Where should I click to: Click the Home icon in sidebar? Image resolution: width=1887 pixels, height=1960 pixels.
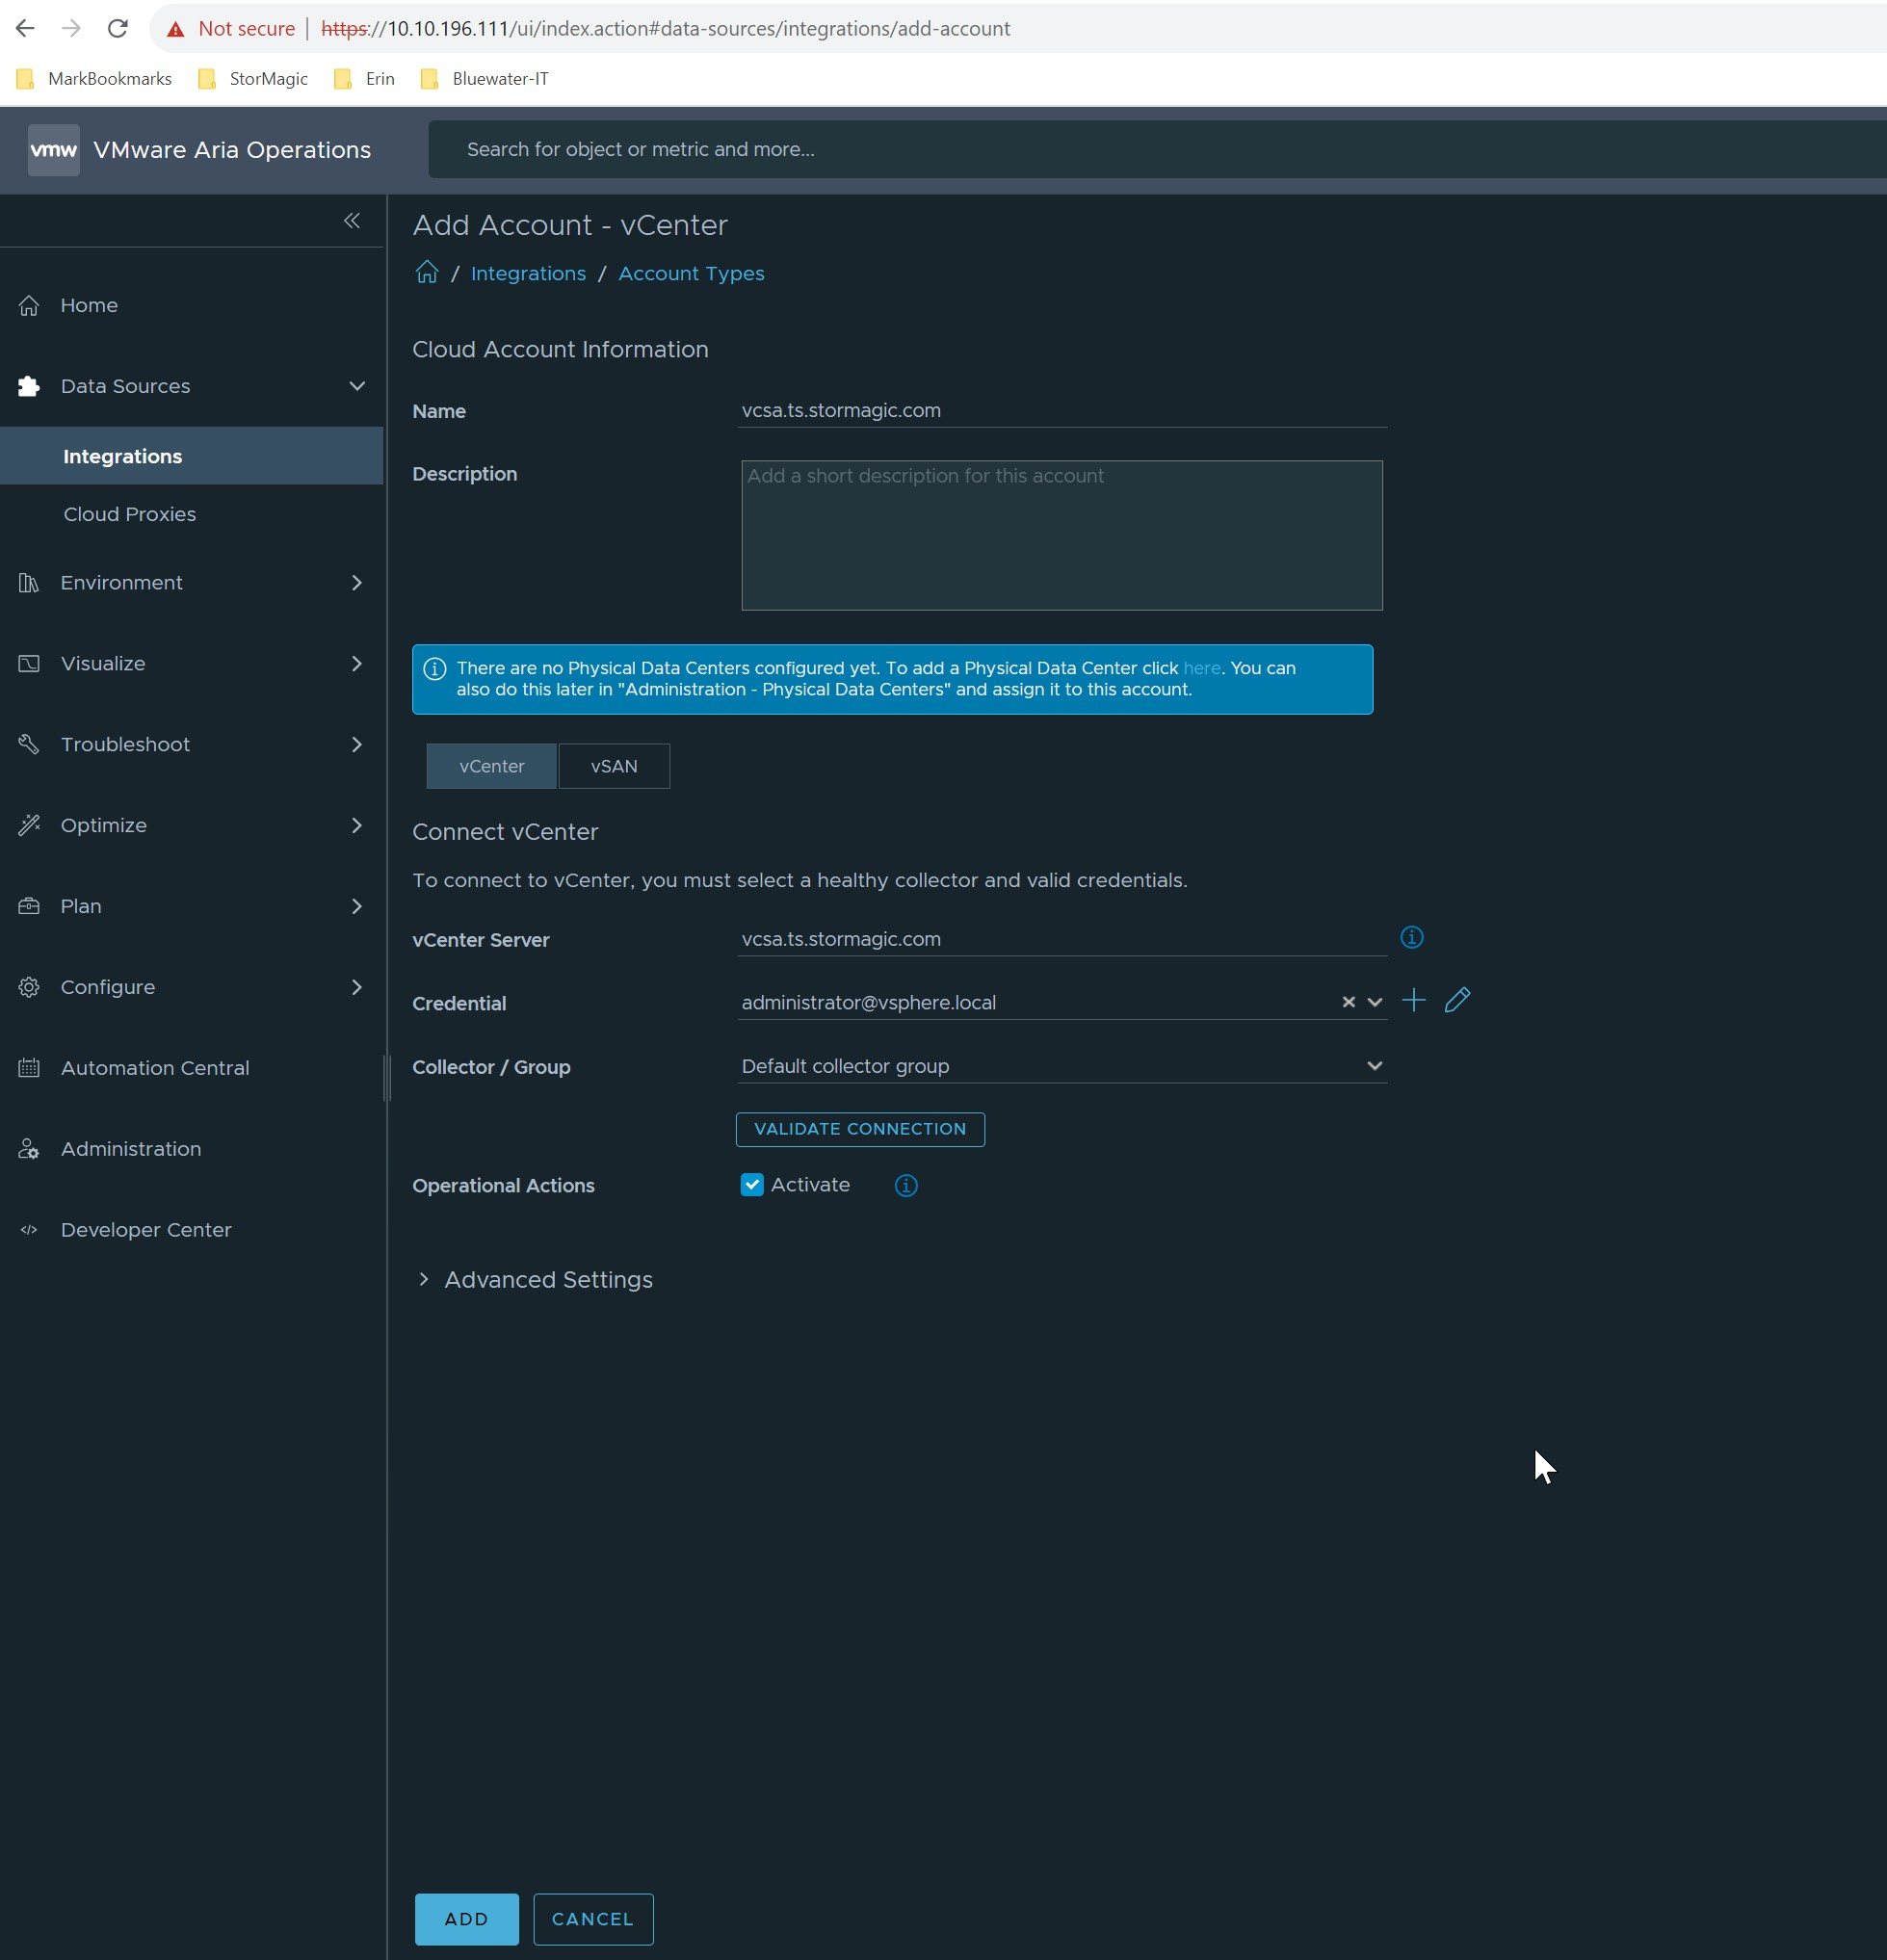tap(29, 305)
